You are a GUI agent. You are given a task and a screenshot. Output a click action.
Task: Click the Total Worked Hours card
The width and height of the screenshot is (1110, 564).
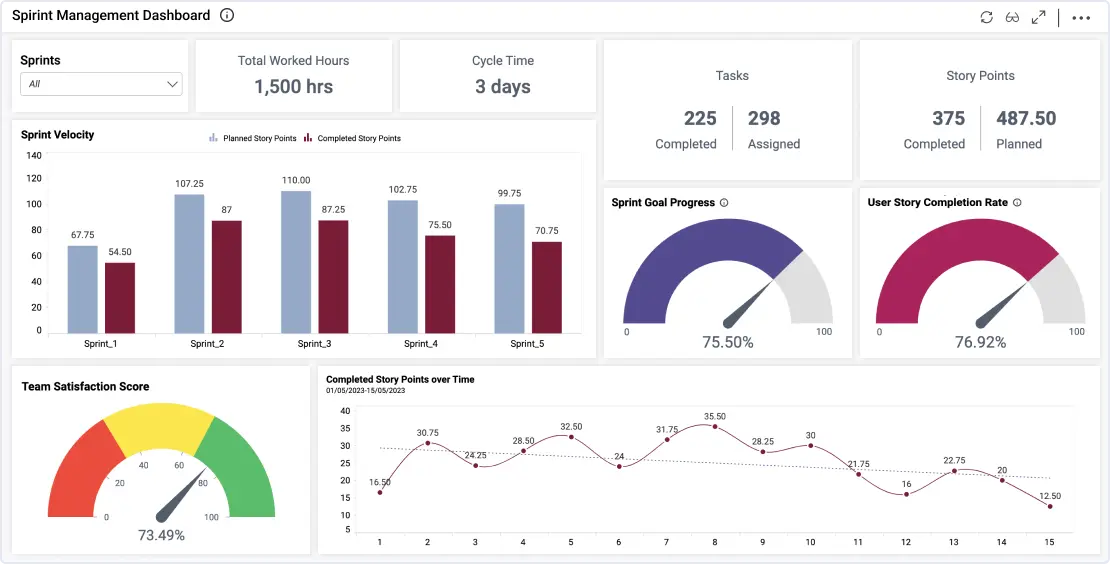294,76
